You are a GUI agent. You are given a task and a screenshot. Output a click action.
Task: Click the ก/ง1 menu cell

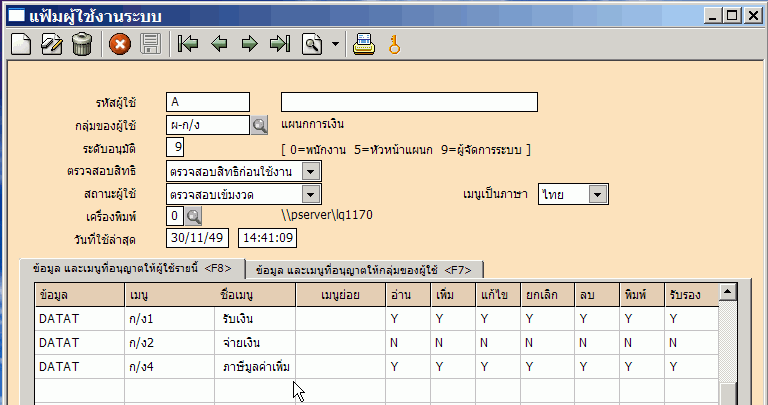pyautogui.click(x=169, y=319)
